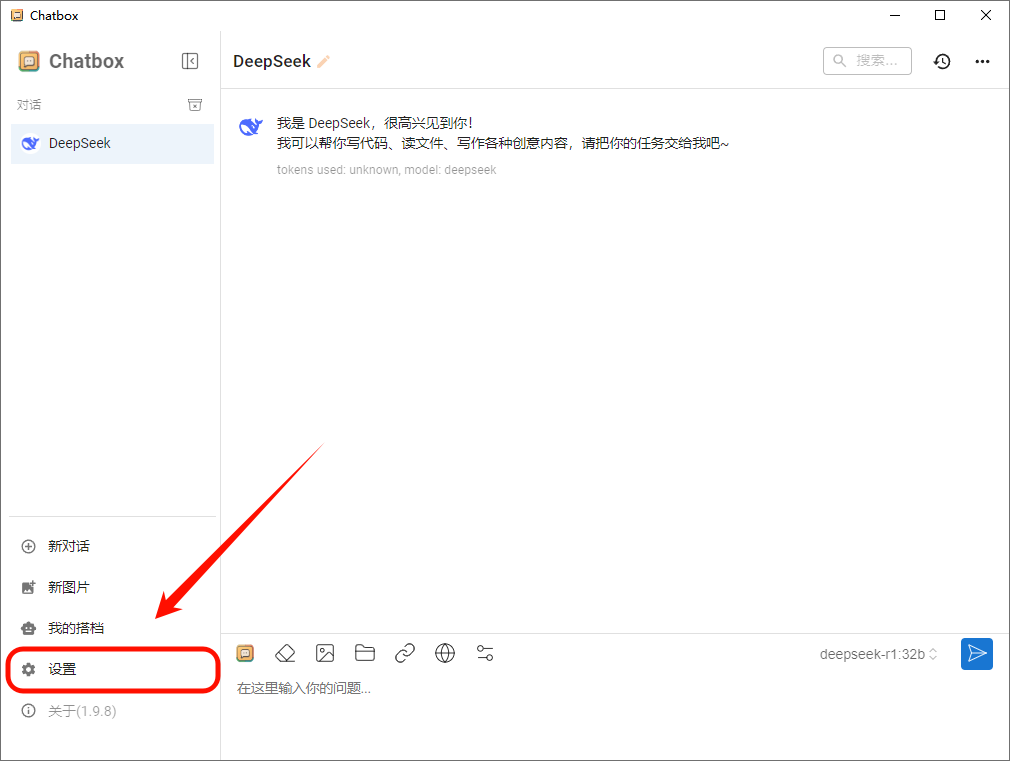Open the conversation history clock icon
Screen dimensions: 1010x761
(942, 62)
